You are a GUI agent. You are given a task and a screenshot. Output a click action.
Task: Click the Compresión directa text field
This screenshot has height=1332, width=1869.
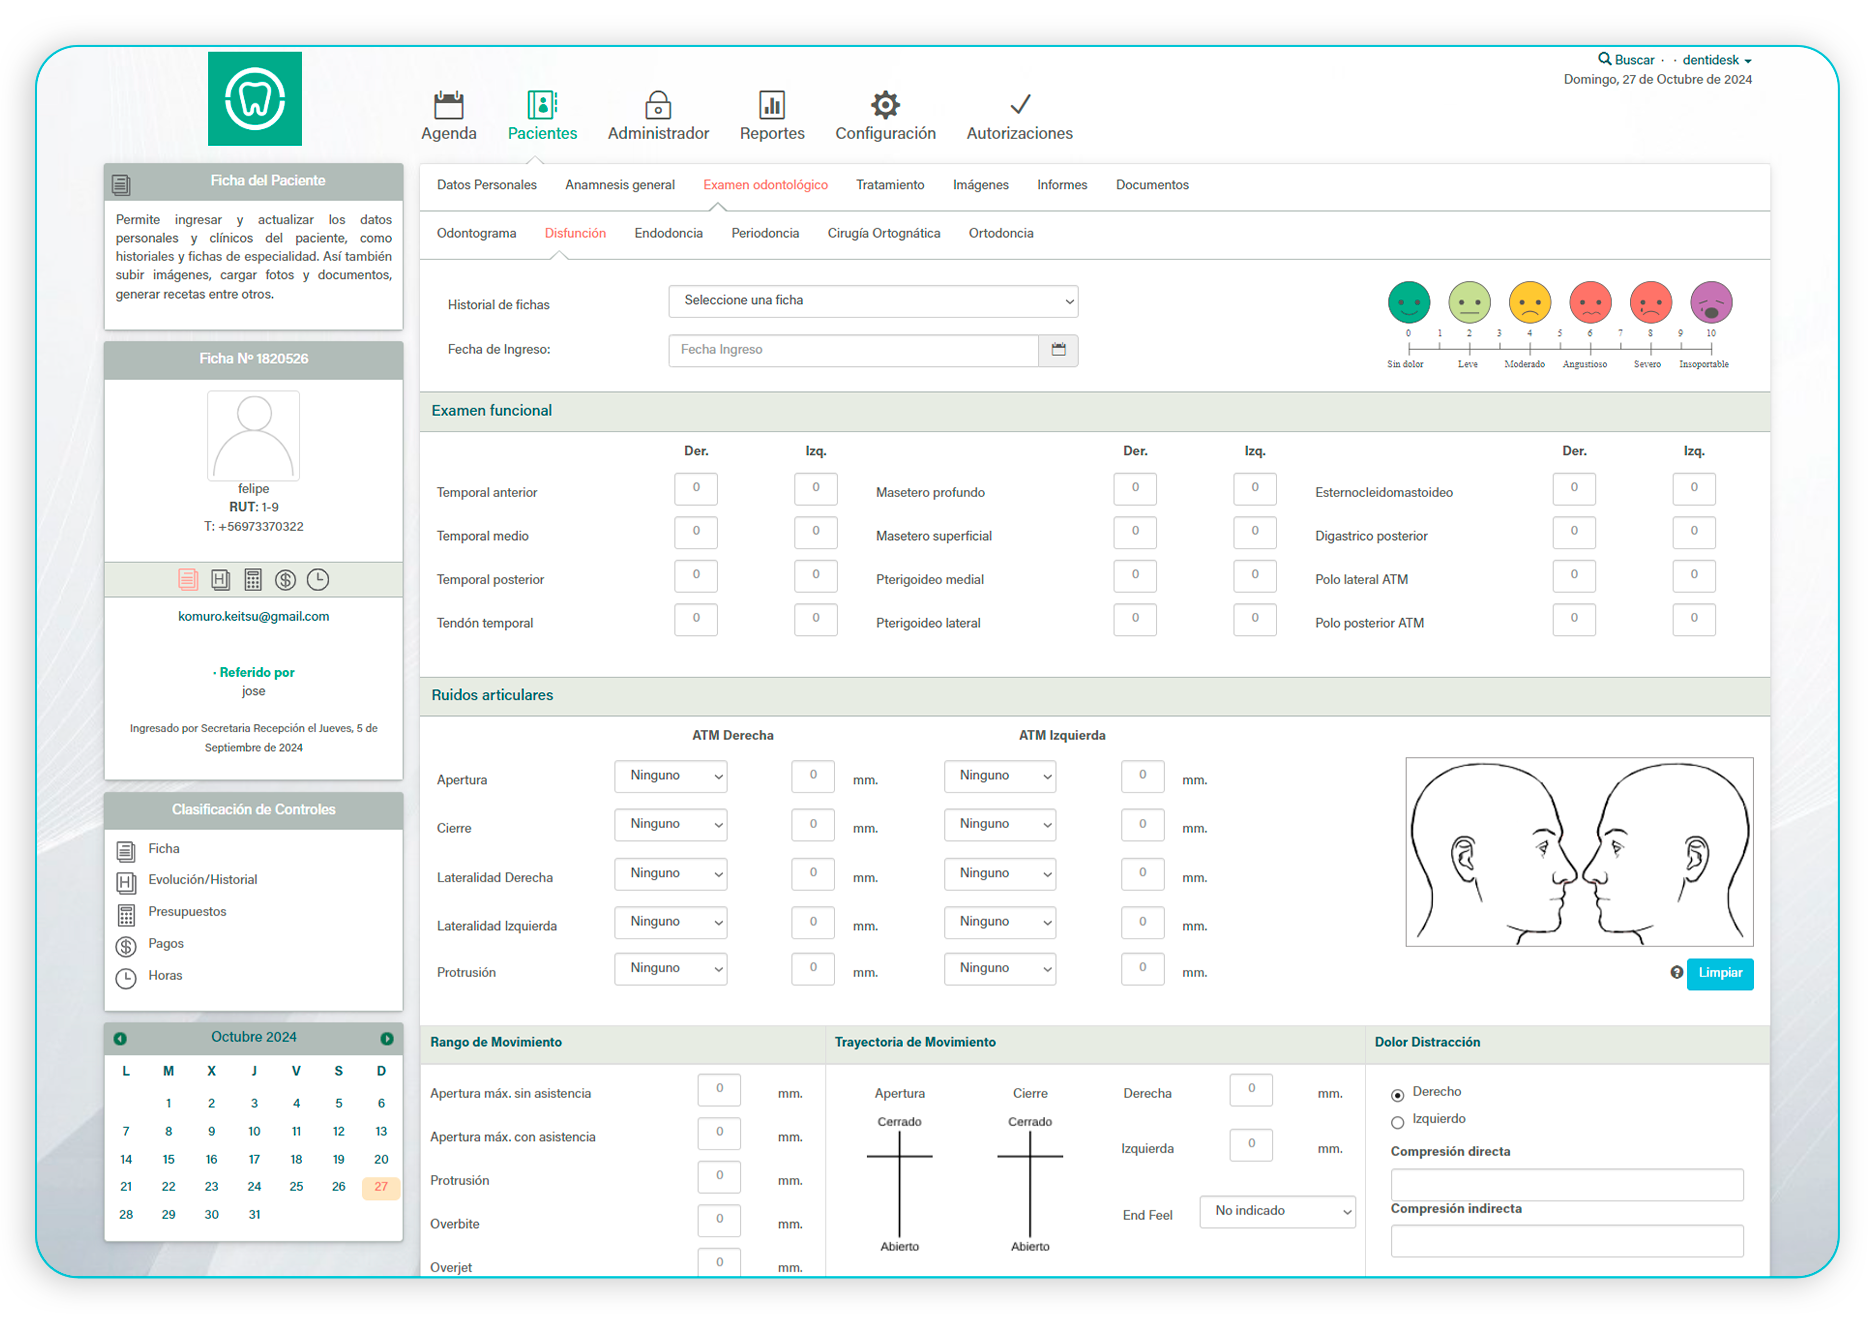[1566, 1185]
